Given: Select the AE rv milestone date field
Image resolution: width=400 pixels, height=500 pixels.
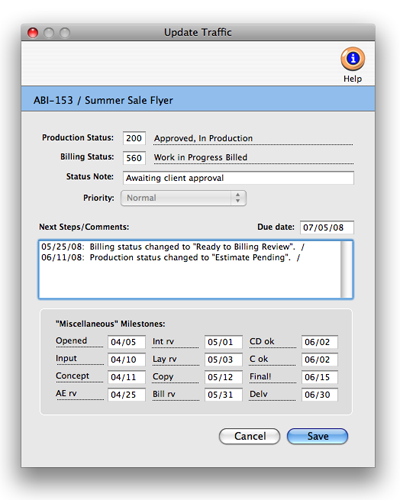Looking at the screenshot, I should pyautogui.click(x=126, y=395).
